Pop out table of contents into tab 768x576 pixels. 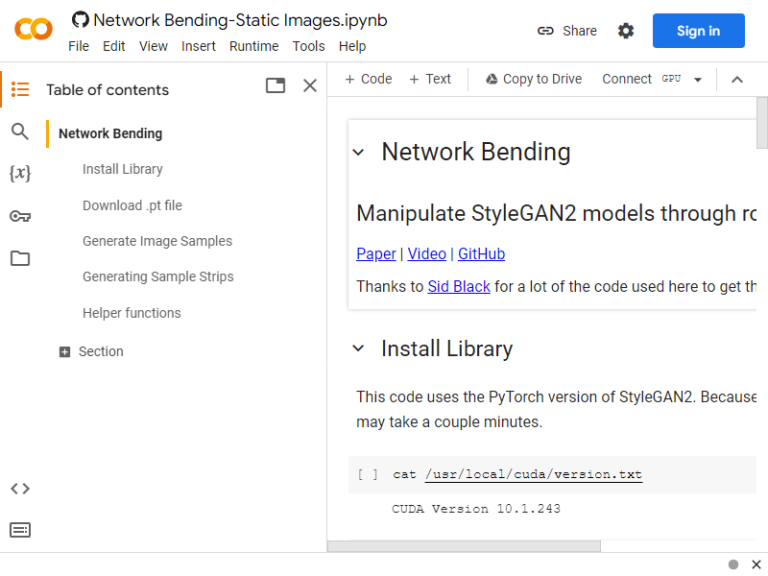pos(275,85)
